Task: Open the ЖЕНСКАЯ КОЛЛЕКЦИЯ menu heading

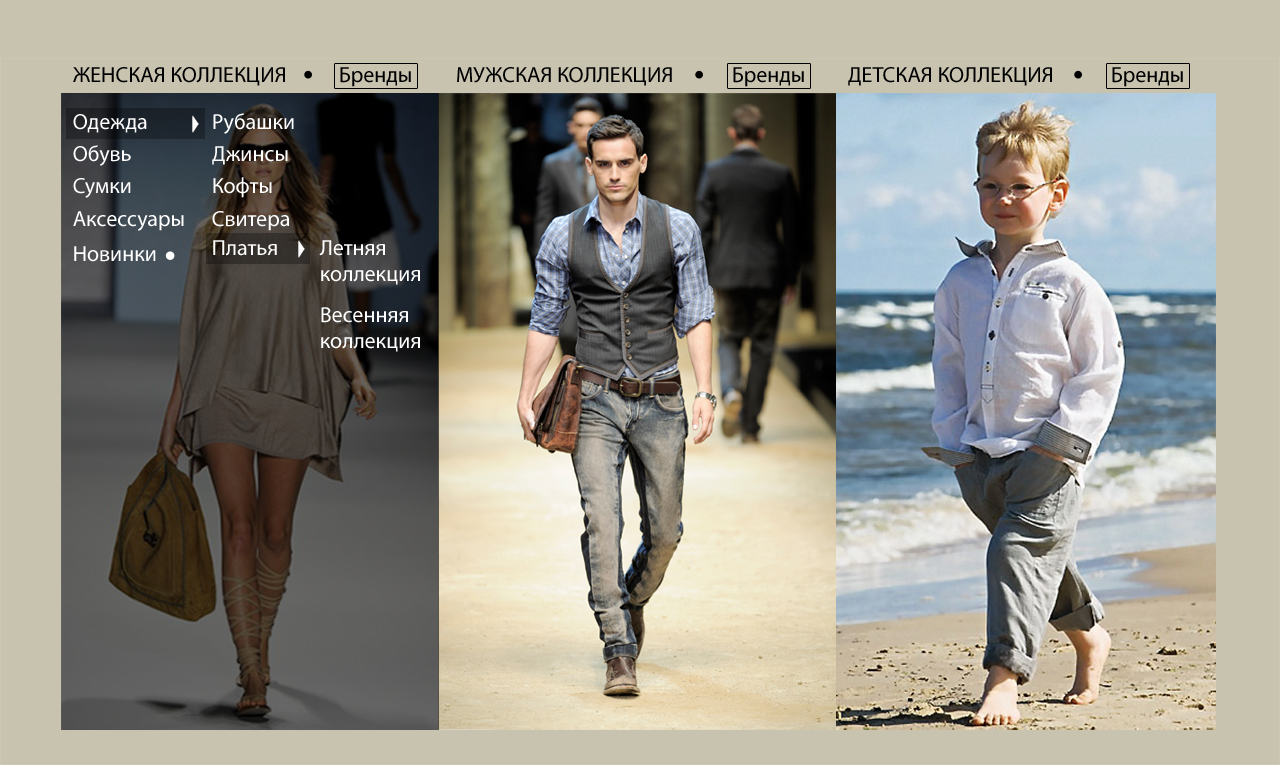Action: pos(179,75)
